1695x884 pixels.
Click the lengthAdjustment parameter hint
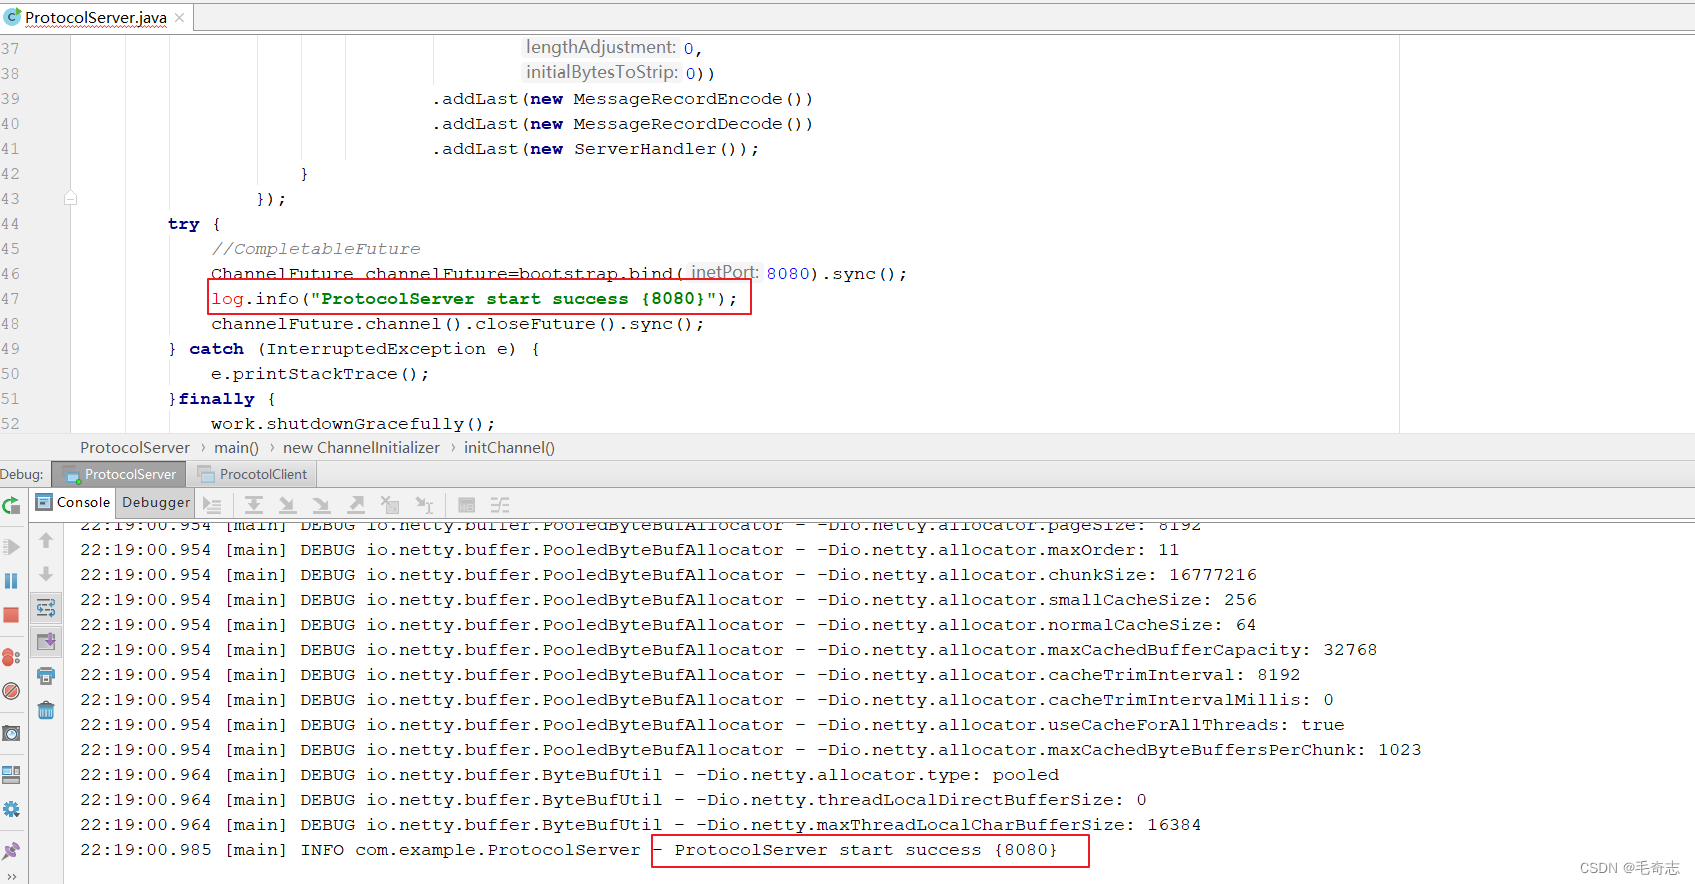(x=601, y=47)
